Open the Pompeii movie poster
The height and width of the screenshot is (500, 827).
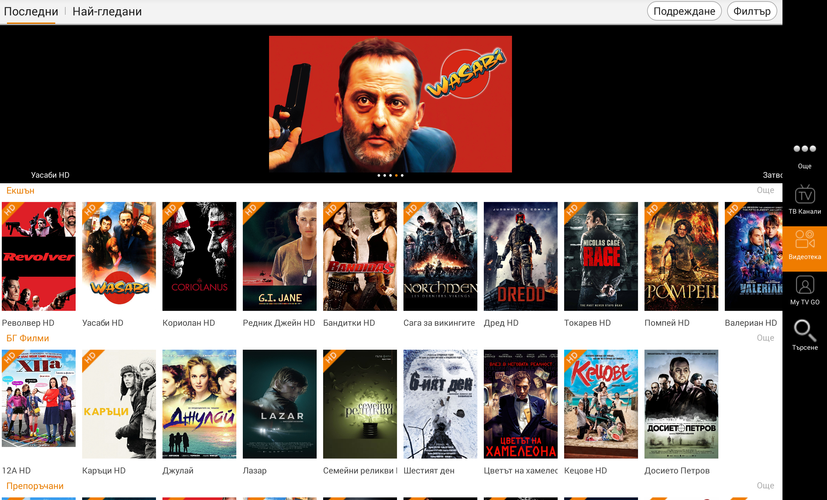point(681,256)
